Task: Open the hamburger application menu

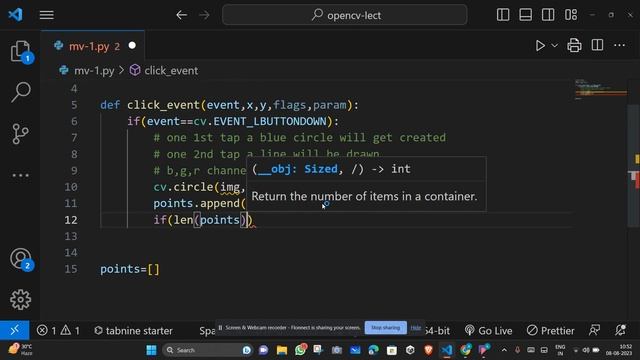Action: click(47, 15)
